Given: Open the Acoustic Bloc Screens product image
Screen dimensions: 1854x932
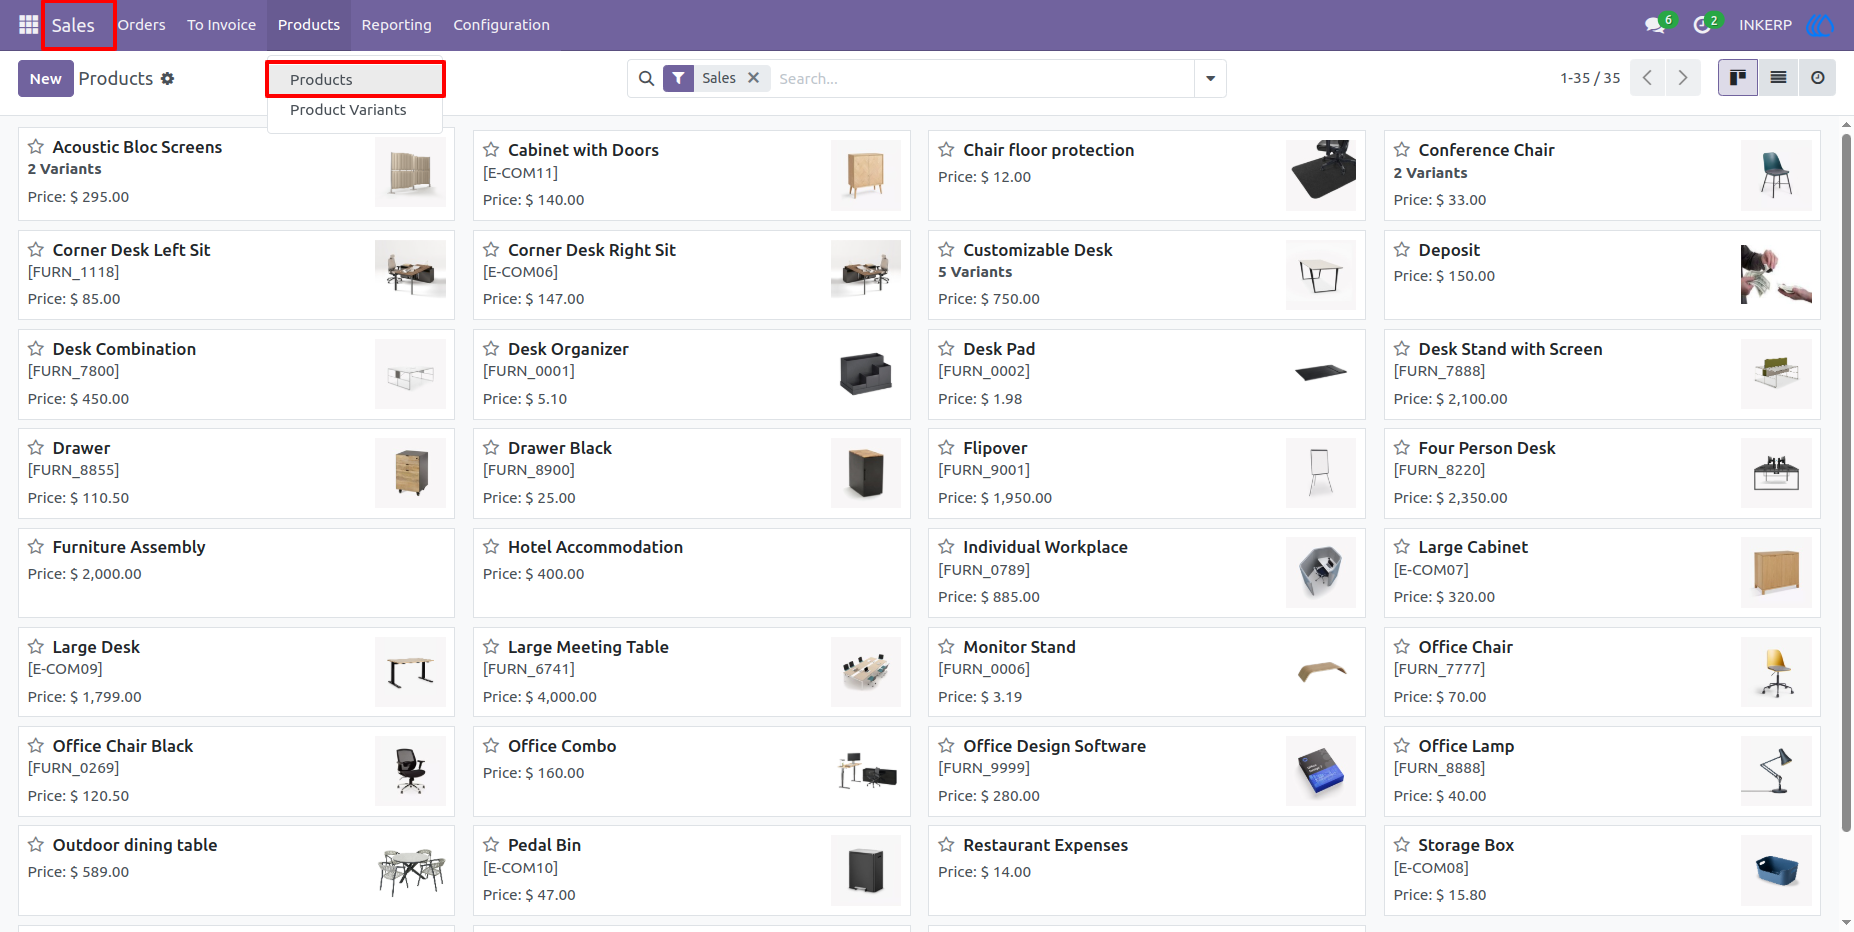Looking at the screenshot, I should click(x=410, y=172).
